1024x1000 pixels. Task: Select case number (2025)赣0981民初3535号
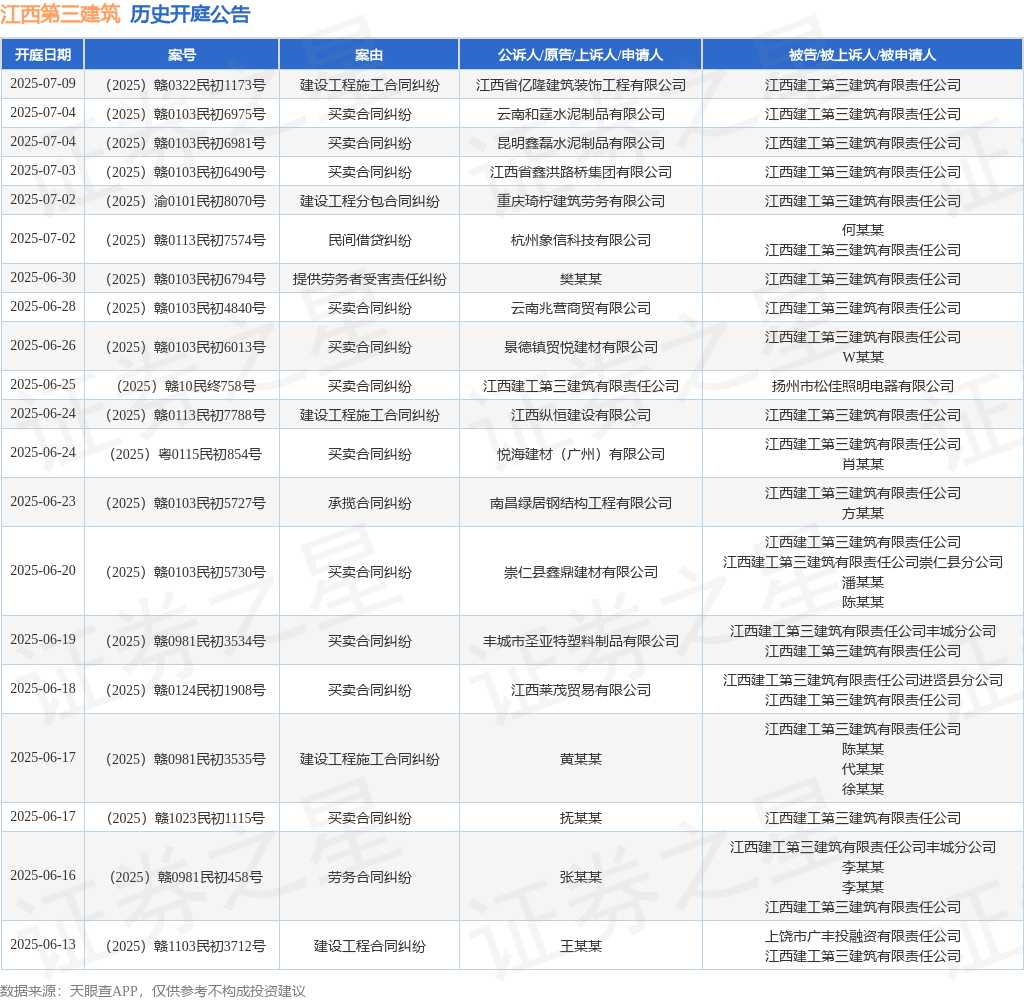click(185, 760)
